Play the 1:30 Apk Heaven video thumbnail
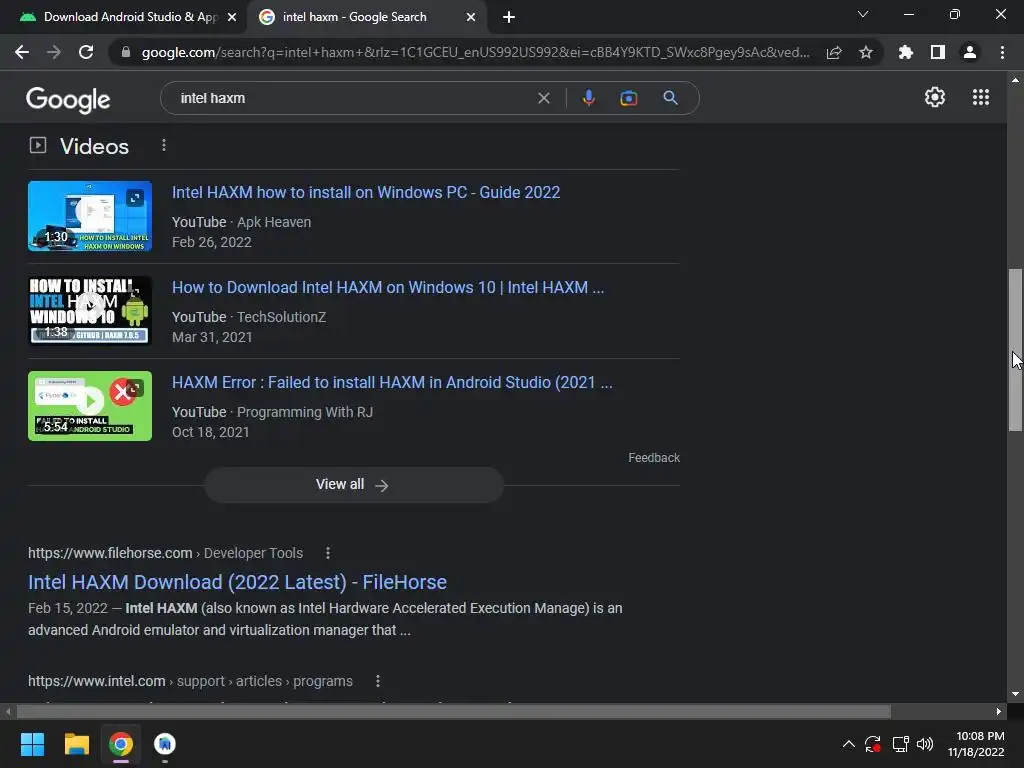The image size is (1024, 768). [90, 216]
